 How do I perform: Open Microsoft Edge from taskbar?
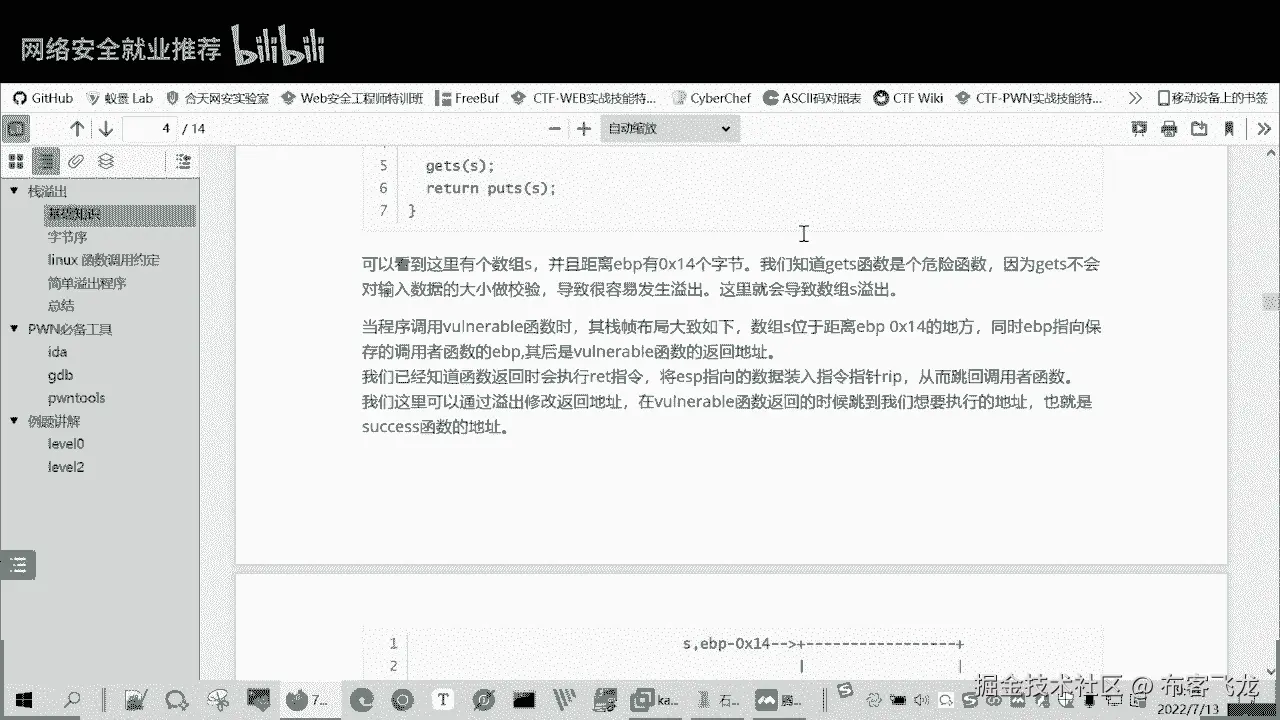364,699
